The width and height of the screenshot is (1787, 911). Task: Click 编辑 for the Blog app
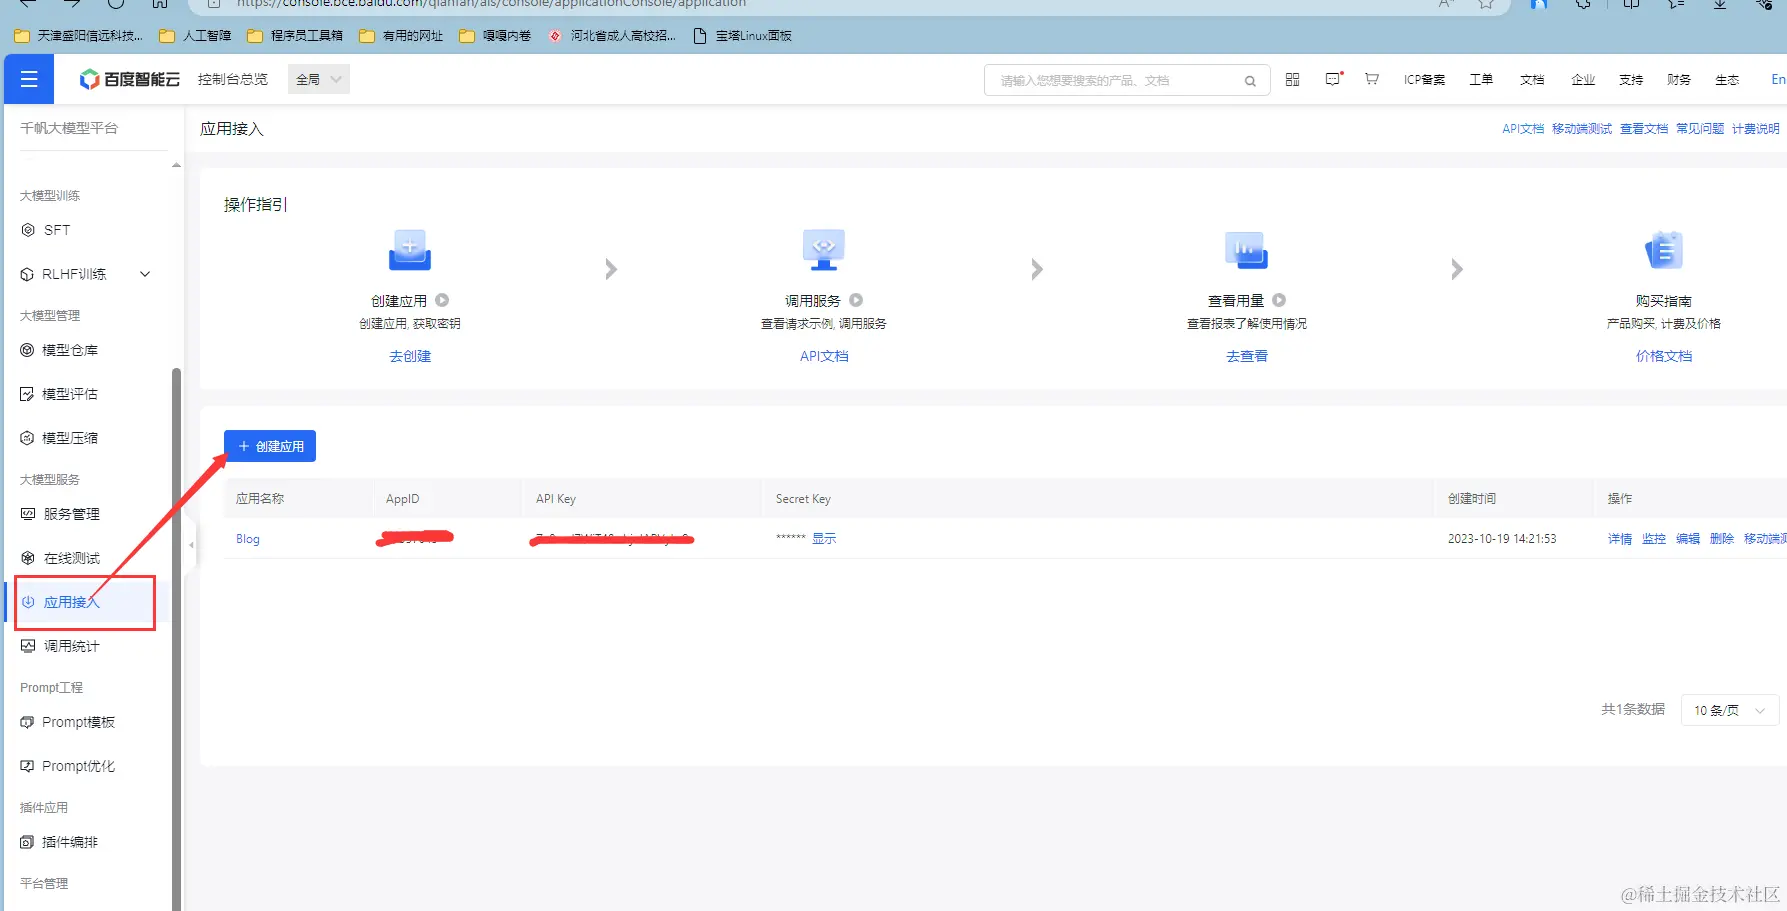1688,539
